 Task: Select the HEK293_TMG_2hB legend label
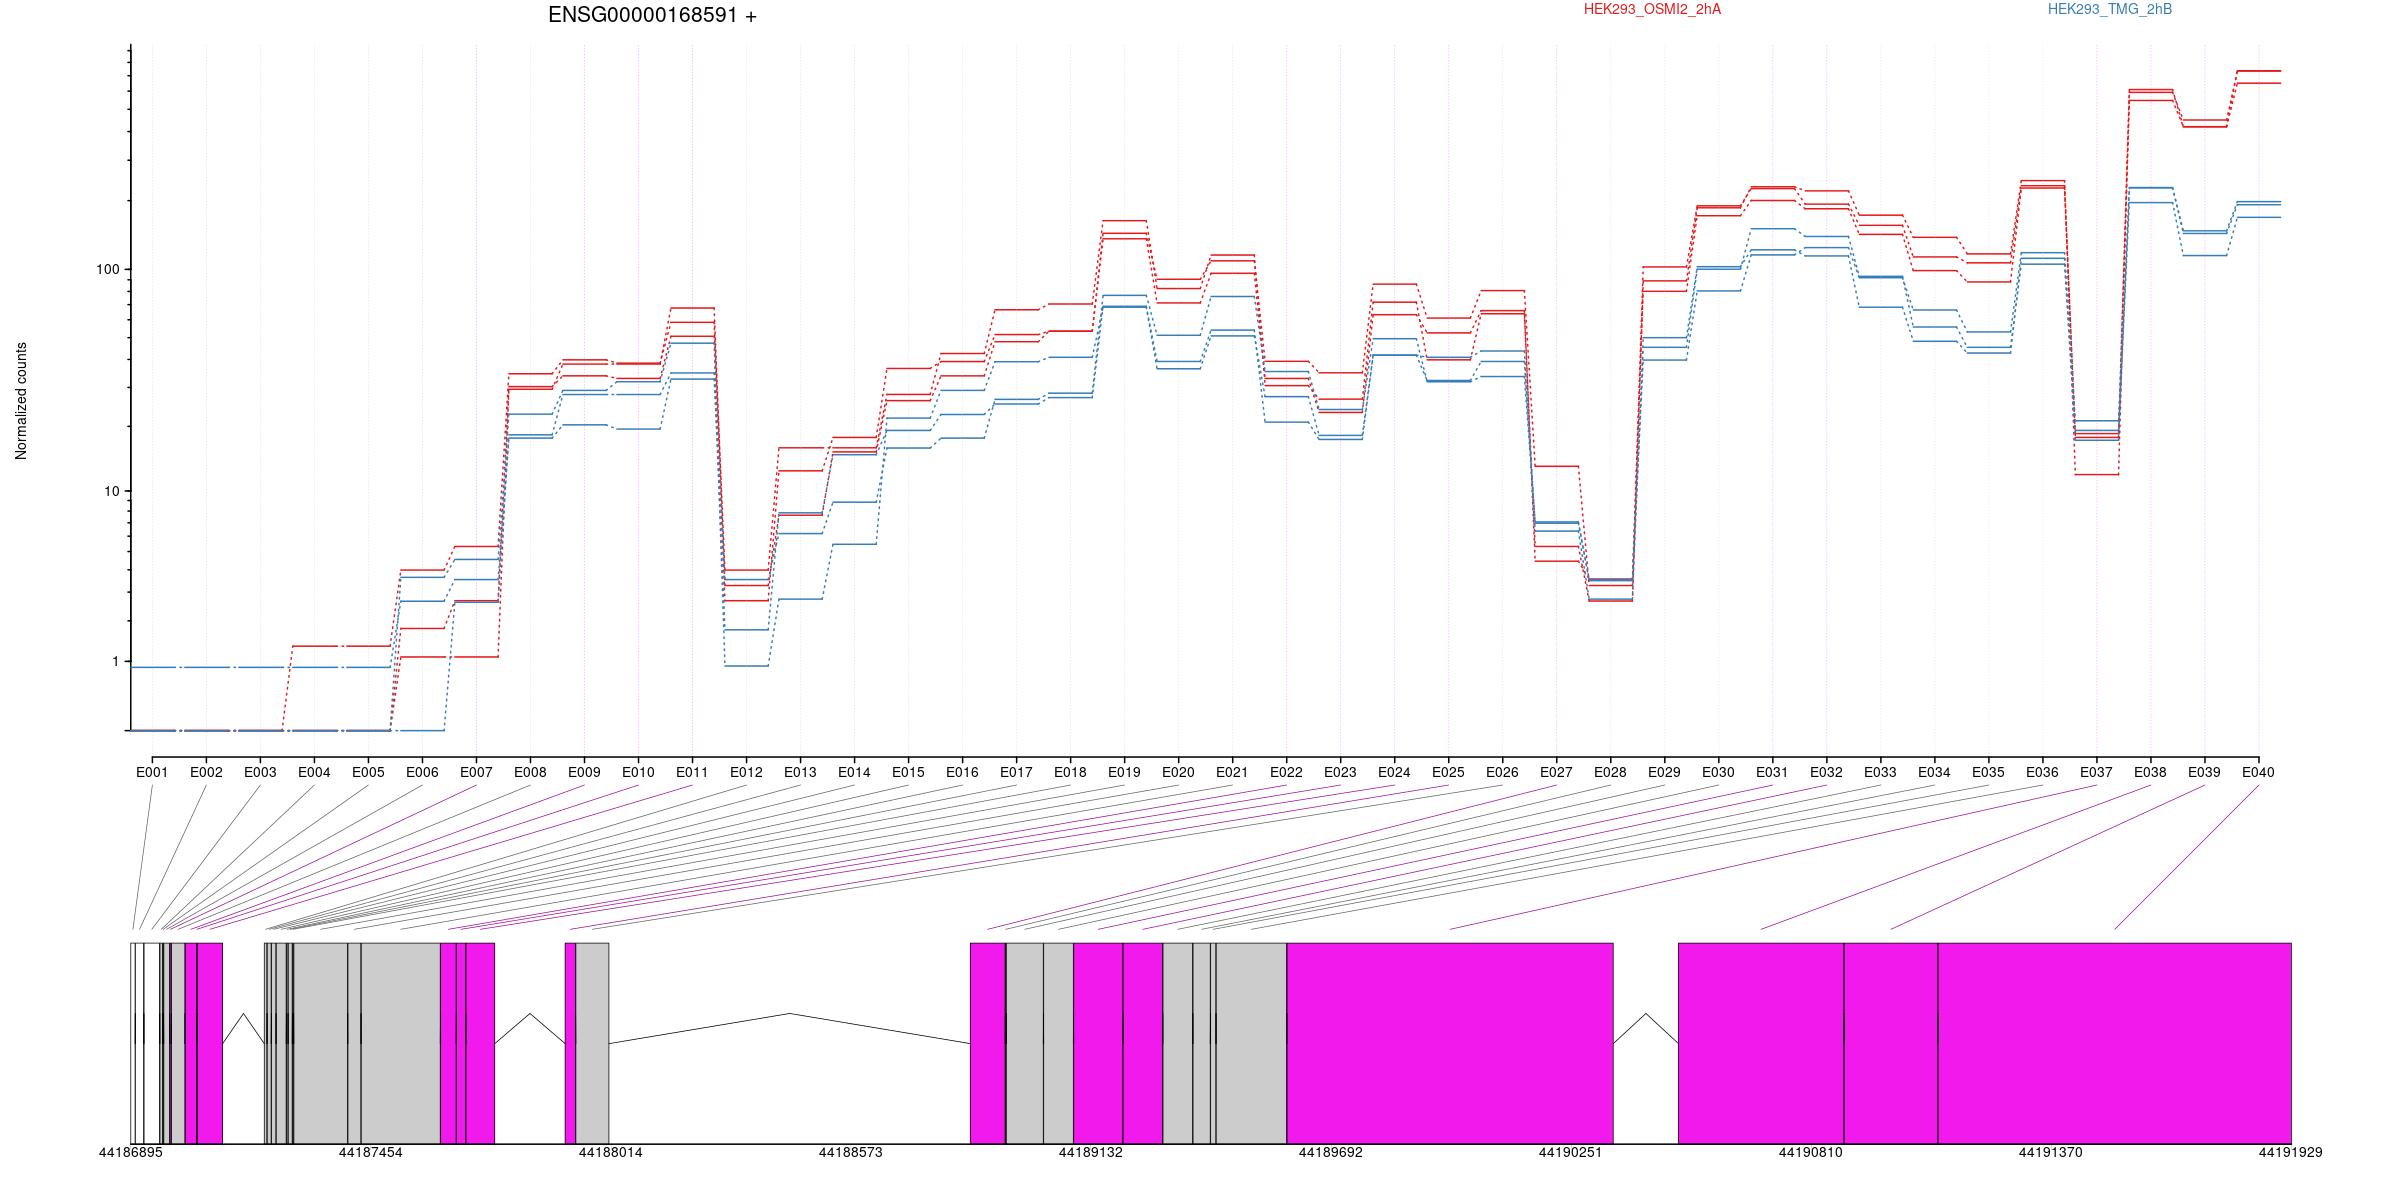tap(2110, 9)
